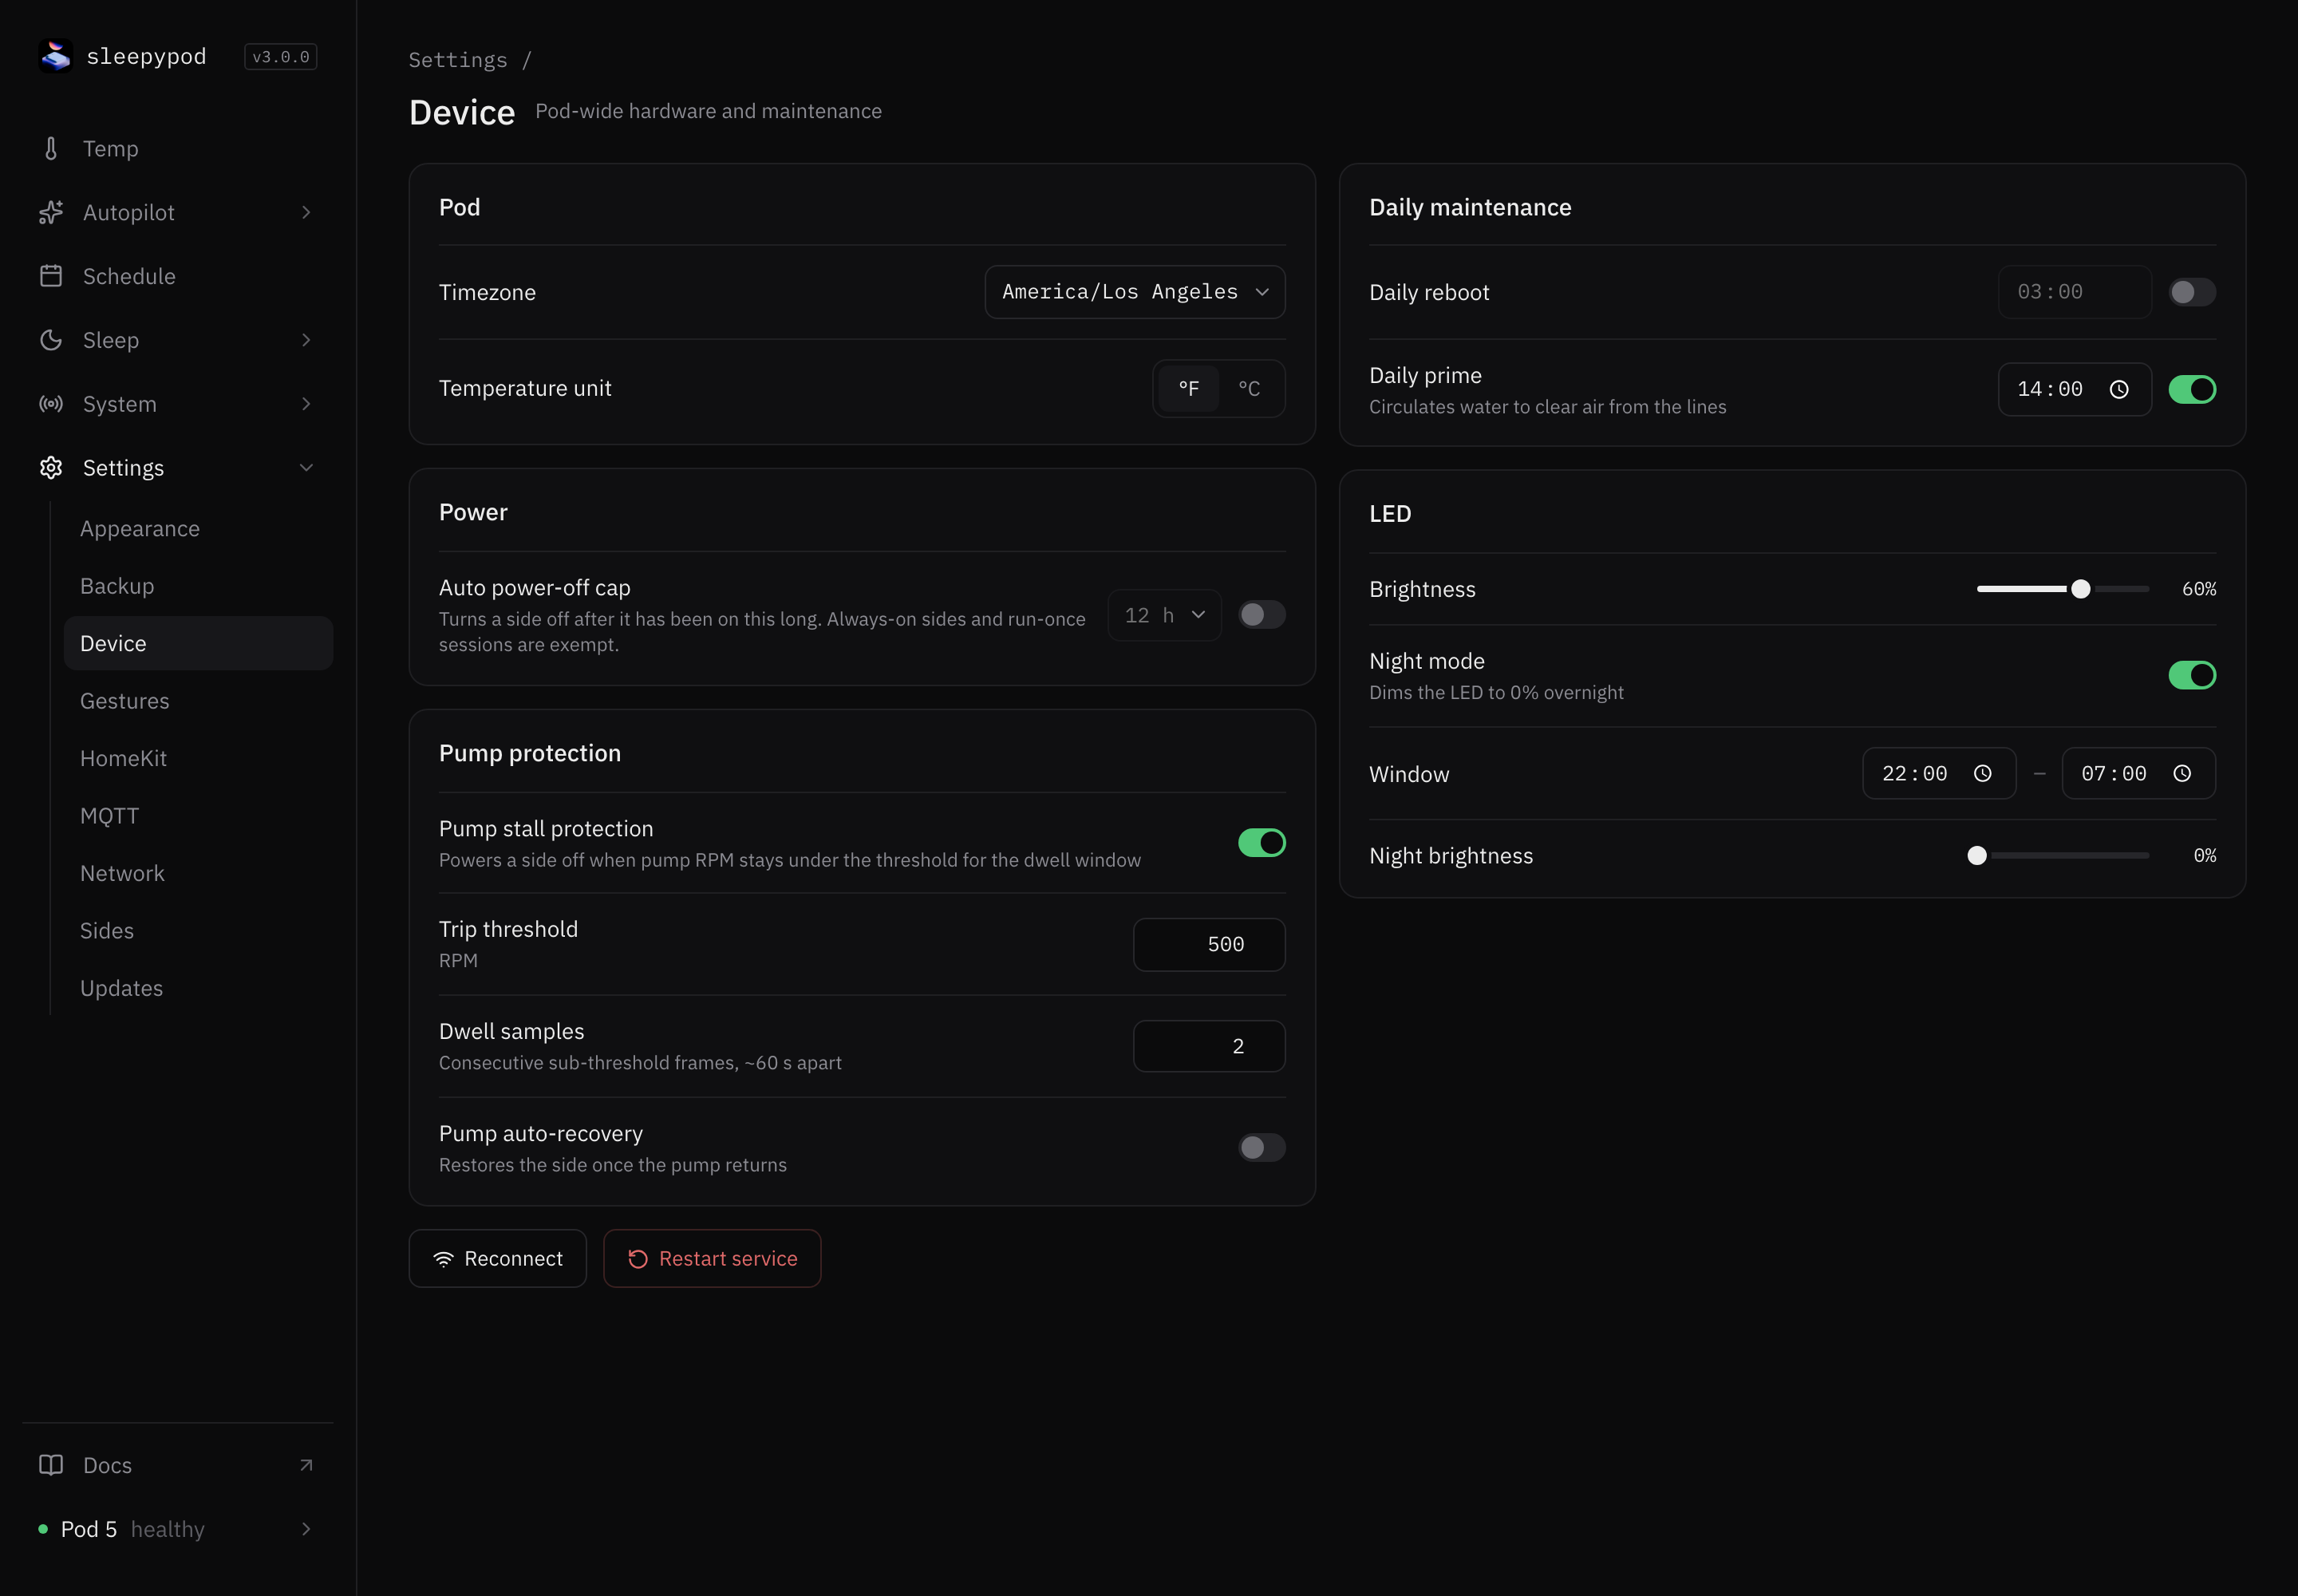Click the Sleep moon icon

click(x=51, y=340)
